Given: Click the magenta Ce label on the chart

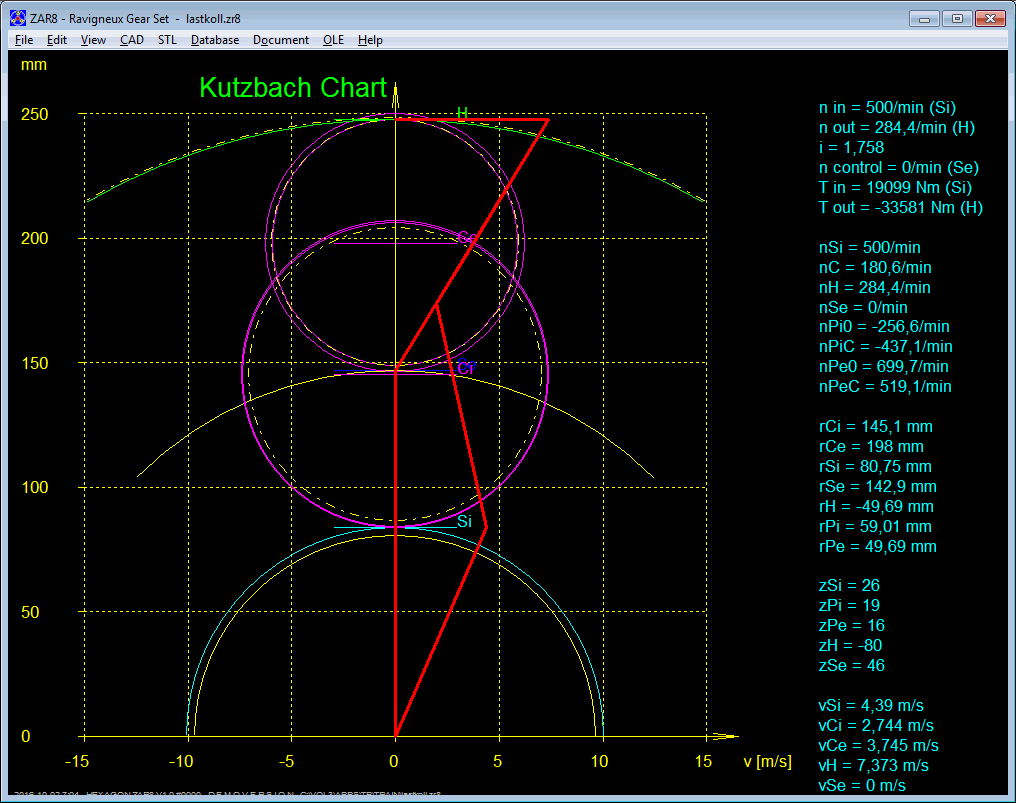Looking at the screenshot, I should click(x=466, y=238).
